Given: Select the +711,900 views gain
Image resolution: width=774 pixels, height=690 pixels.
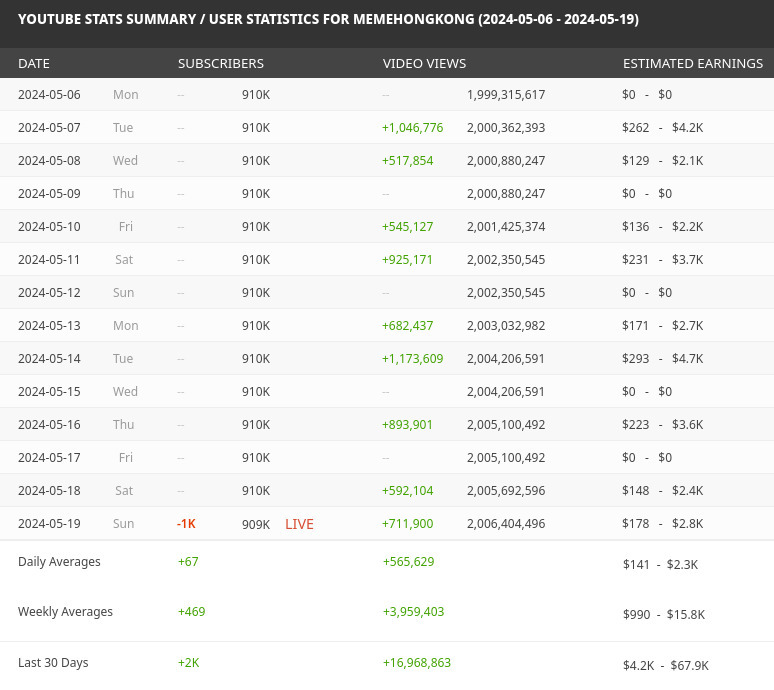Looking at the screenshot, I should tap(407, 525).
